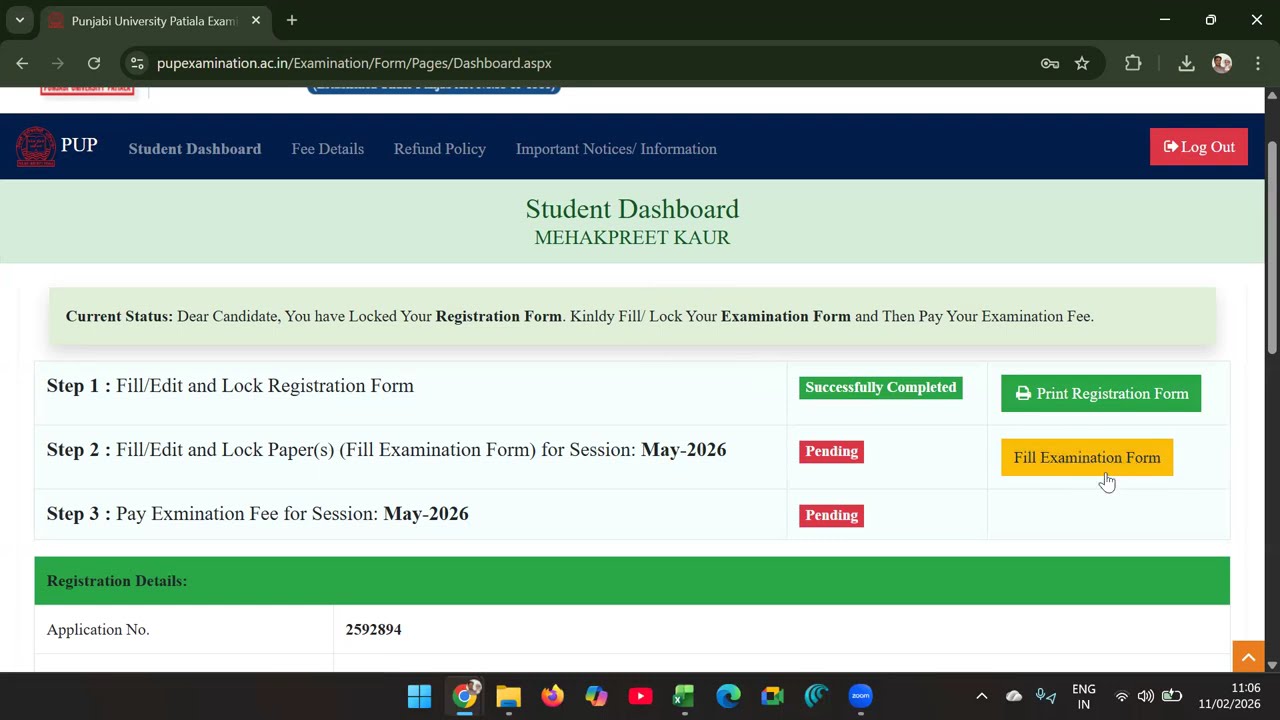
Task: Go back using browser back arrow
Action: pyautogui.click(x=22, y=63)
